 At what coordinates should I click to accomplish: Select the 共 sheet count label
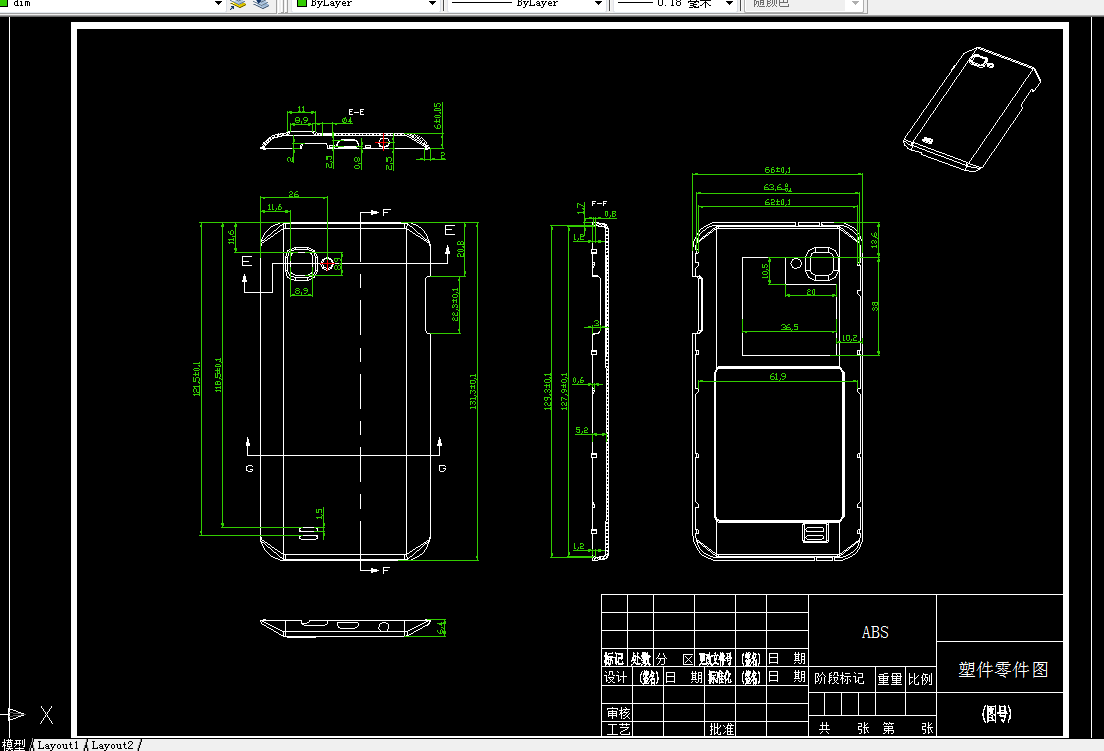824,728
